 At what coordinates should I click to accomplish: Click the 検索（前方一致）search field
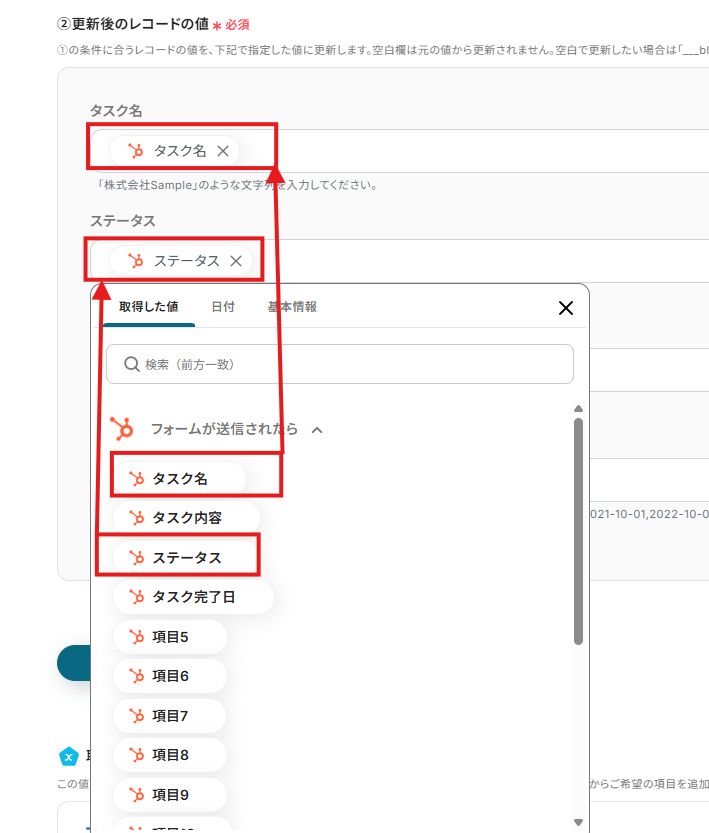[340, 364]
